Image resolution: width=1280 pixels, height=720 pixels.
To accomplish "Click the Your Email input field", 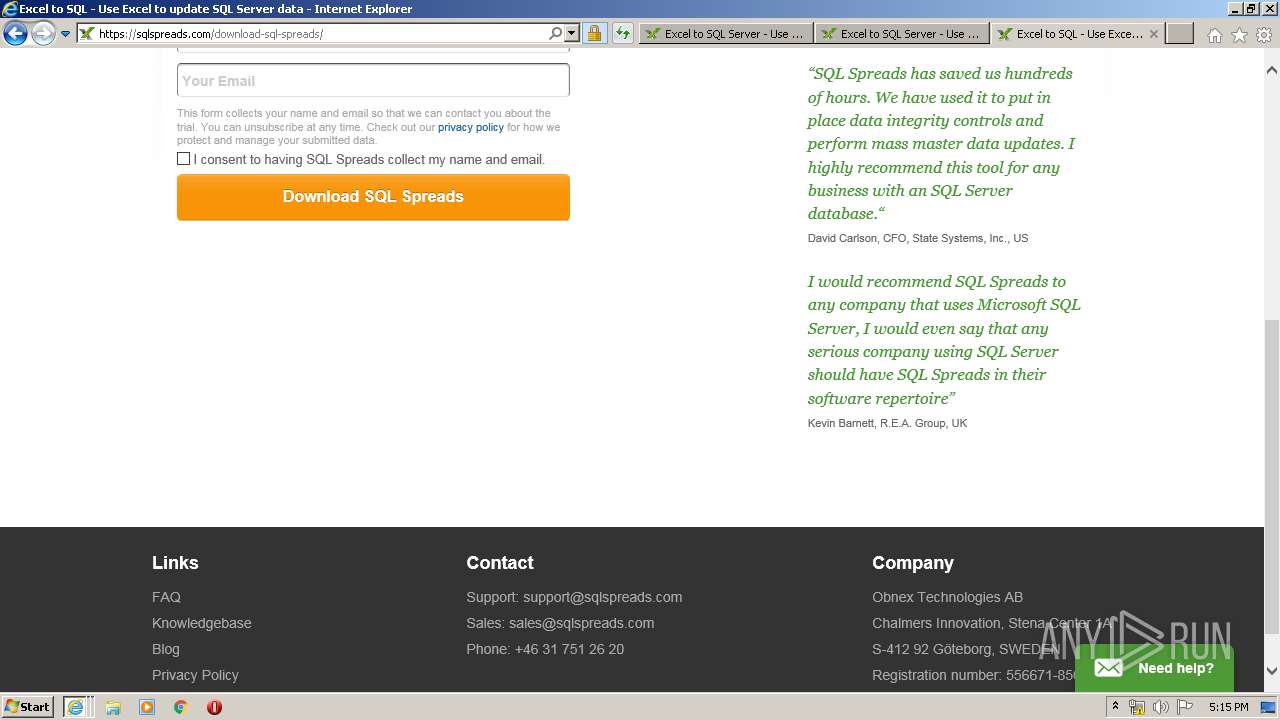I will click(373, 80).
